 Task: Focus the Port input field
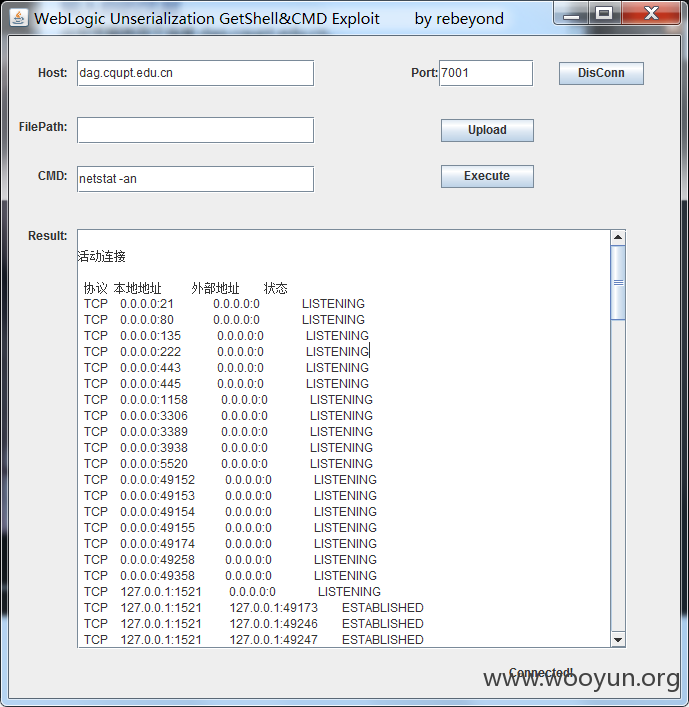[x=486, y=73]
